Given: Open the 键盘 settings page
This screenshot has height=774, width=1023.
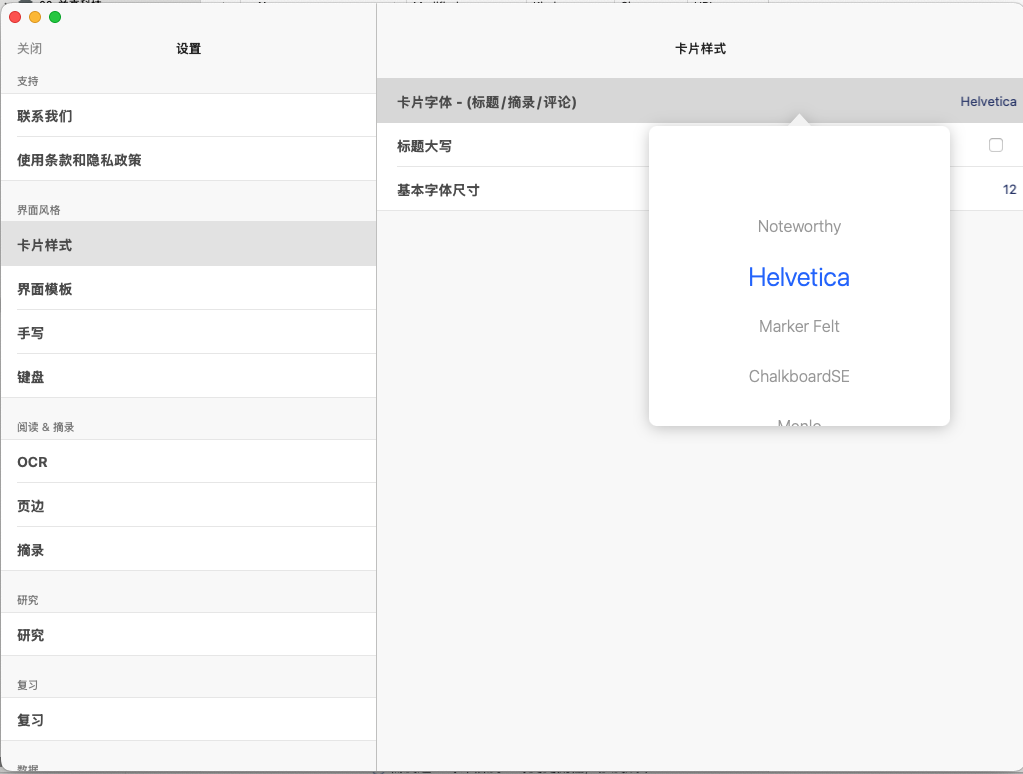Looking at the screenshot, I should coord(31,377).
